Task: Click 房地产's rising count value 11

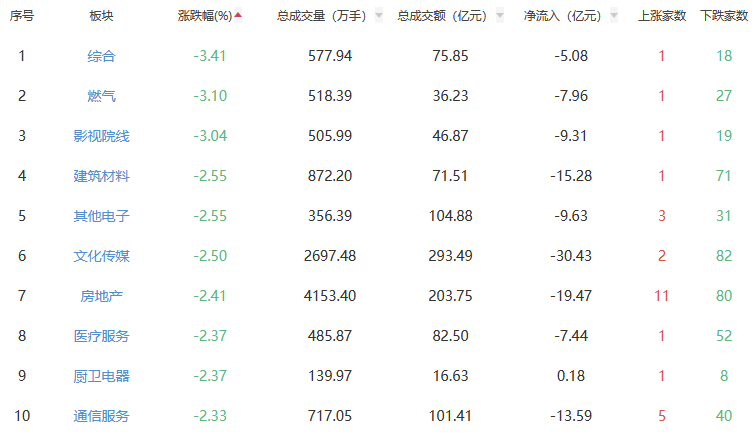Action: click(661, 296)
